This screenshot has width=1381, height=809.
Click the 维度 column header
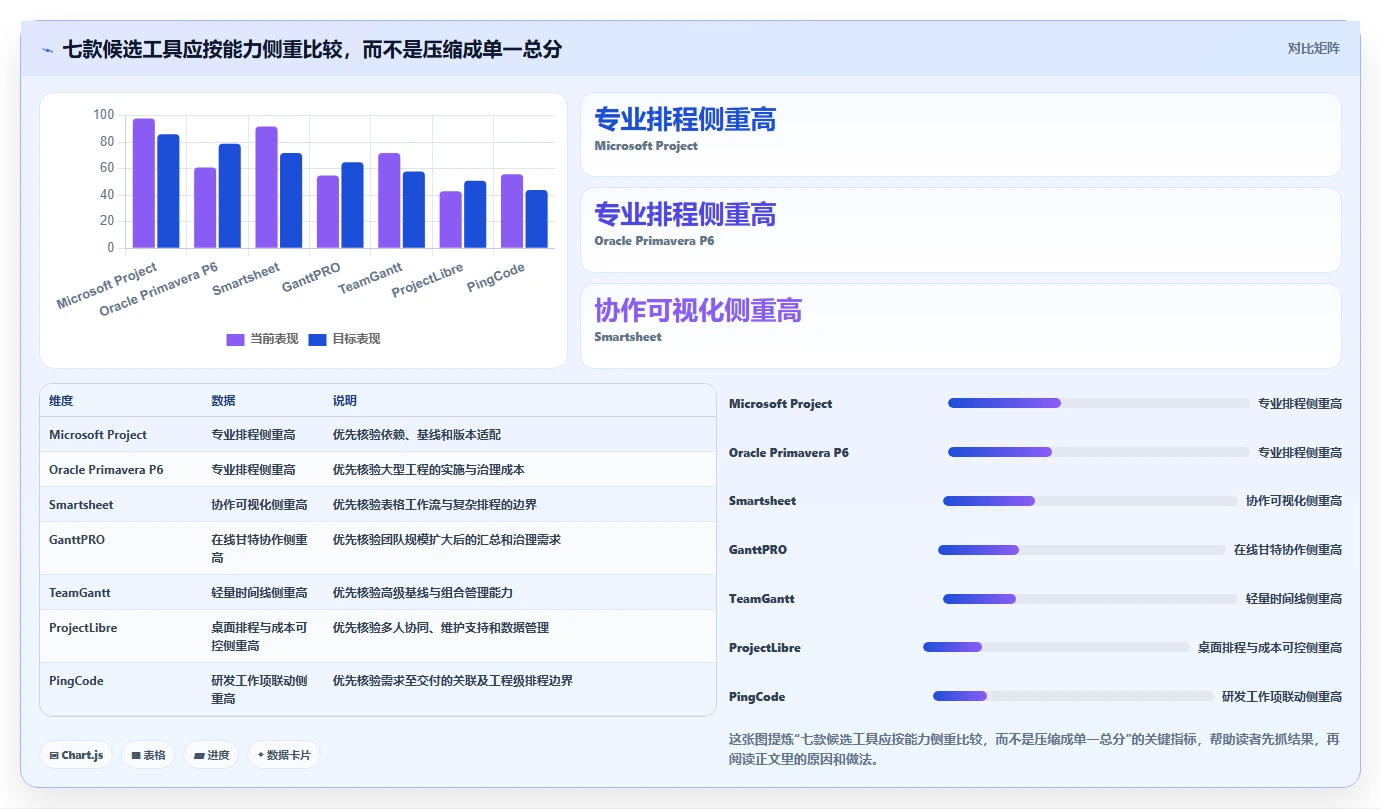pos(61,400)
